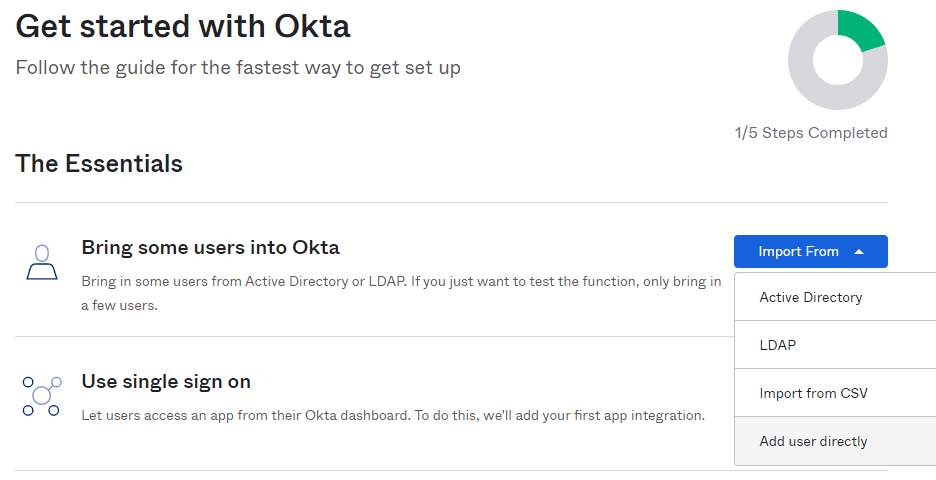Click The Essentials section heading

pyautogui.click(x=99, y=164)
